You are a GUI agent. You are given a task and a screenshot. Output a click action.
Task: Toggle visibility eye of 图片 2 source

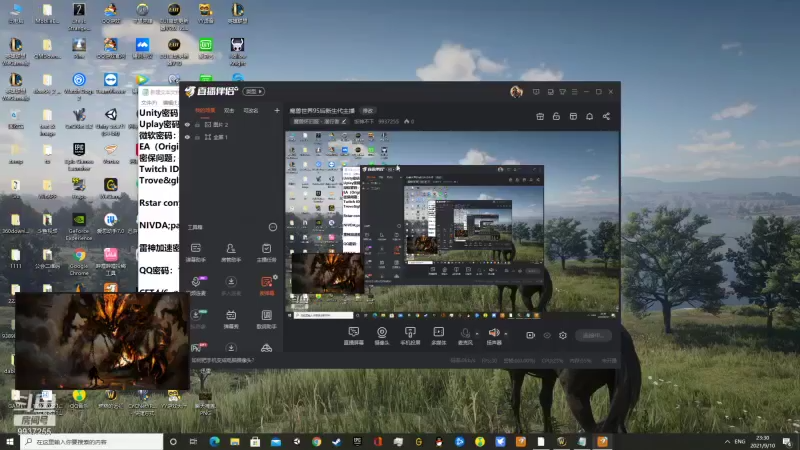tap(187, 124)
